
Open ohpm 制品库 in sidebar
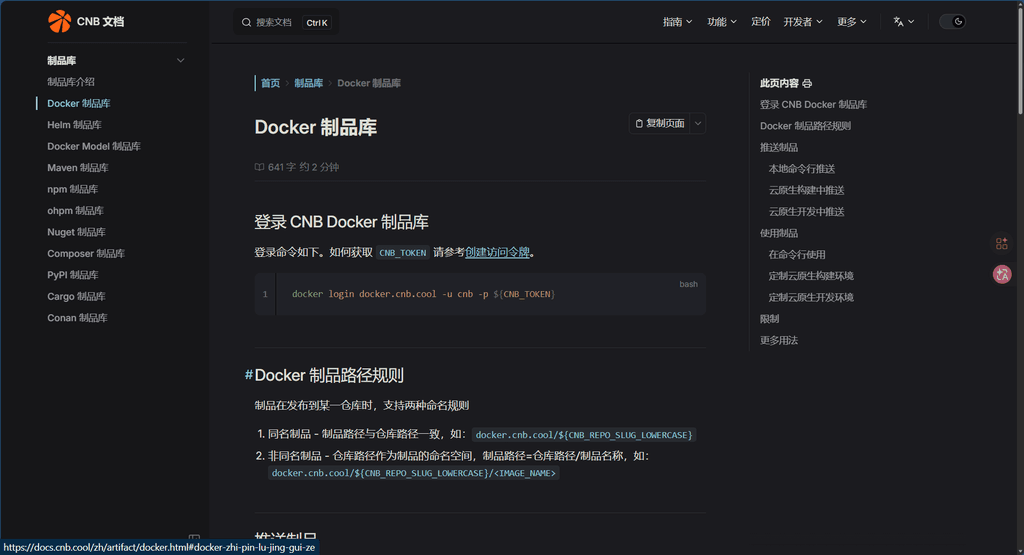(76, 210)
